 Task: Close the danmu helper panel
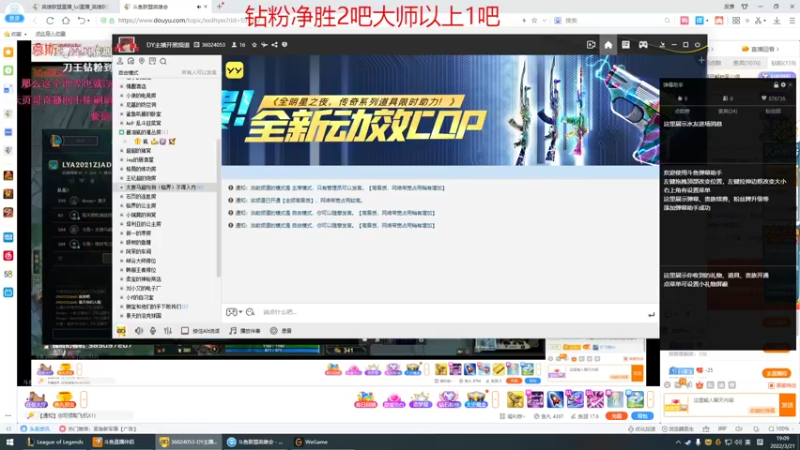click(790, 85)
